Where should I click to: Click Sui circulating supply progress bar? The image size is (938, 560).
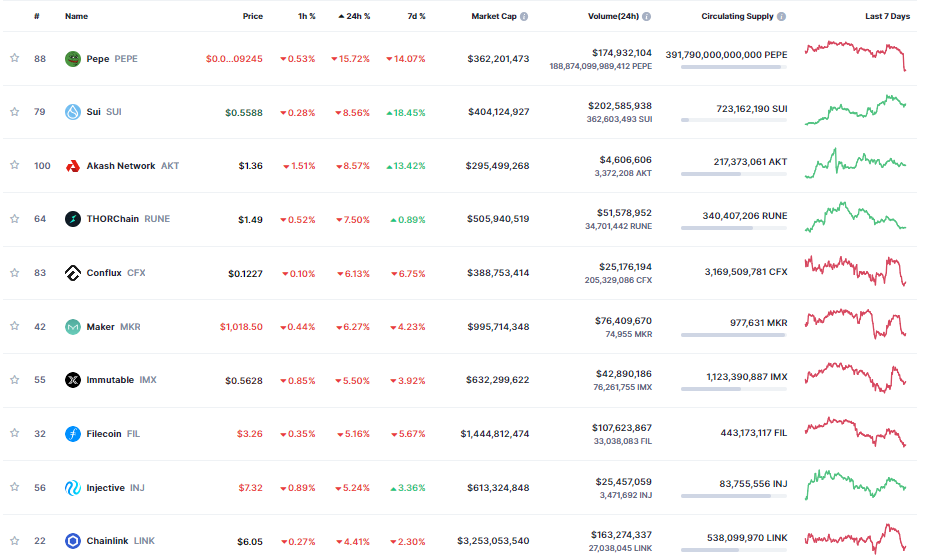point(733,120)
